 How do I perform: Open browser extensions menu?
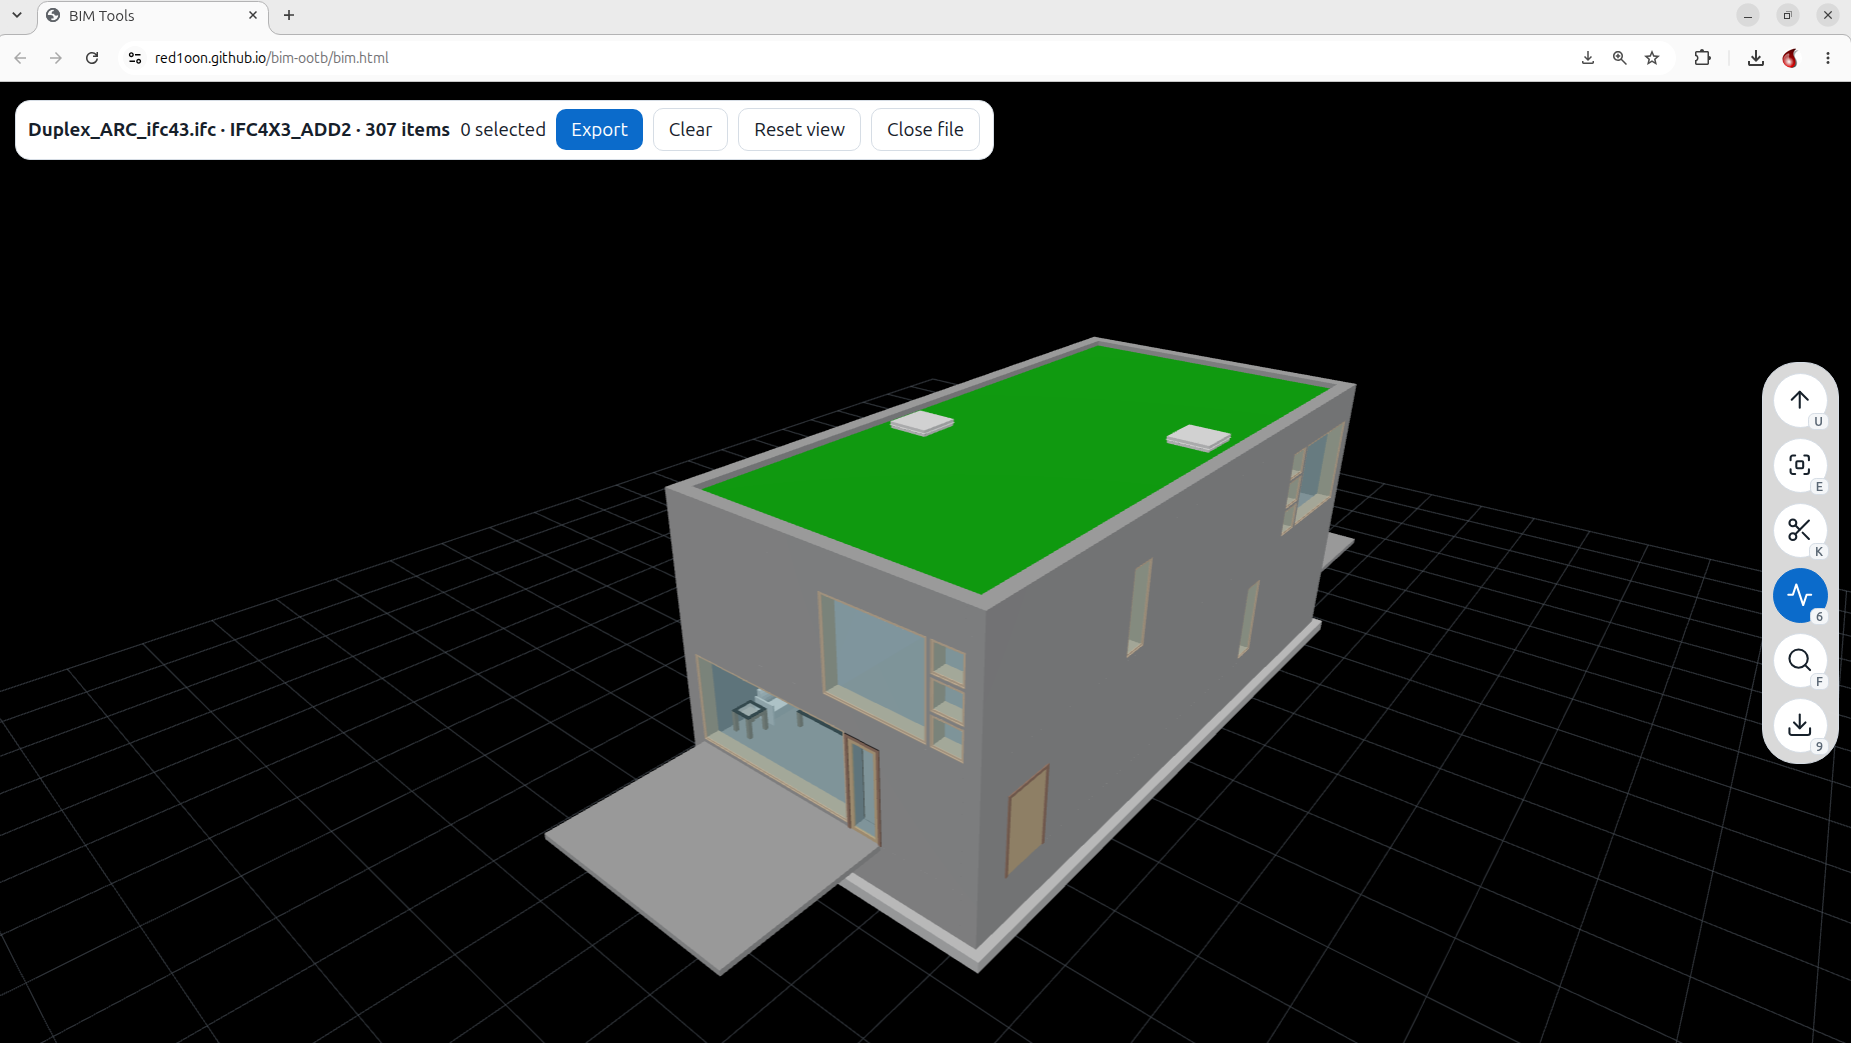[x=1703, y=58]
